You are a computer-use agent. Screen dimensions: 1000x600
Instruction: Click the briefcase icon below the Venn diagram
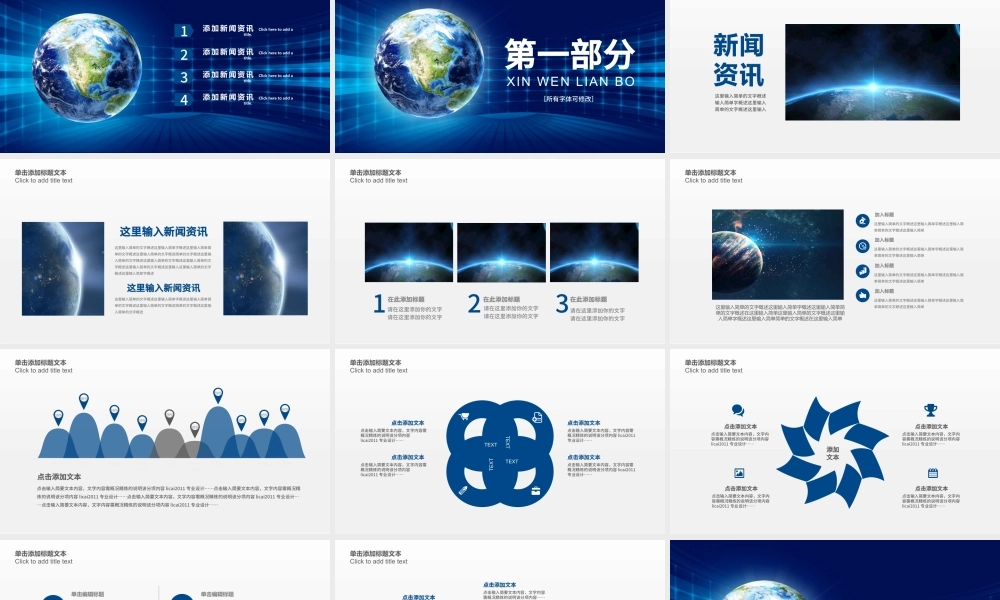pyautogui.click(x=536, y=489)
